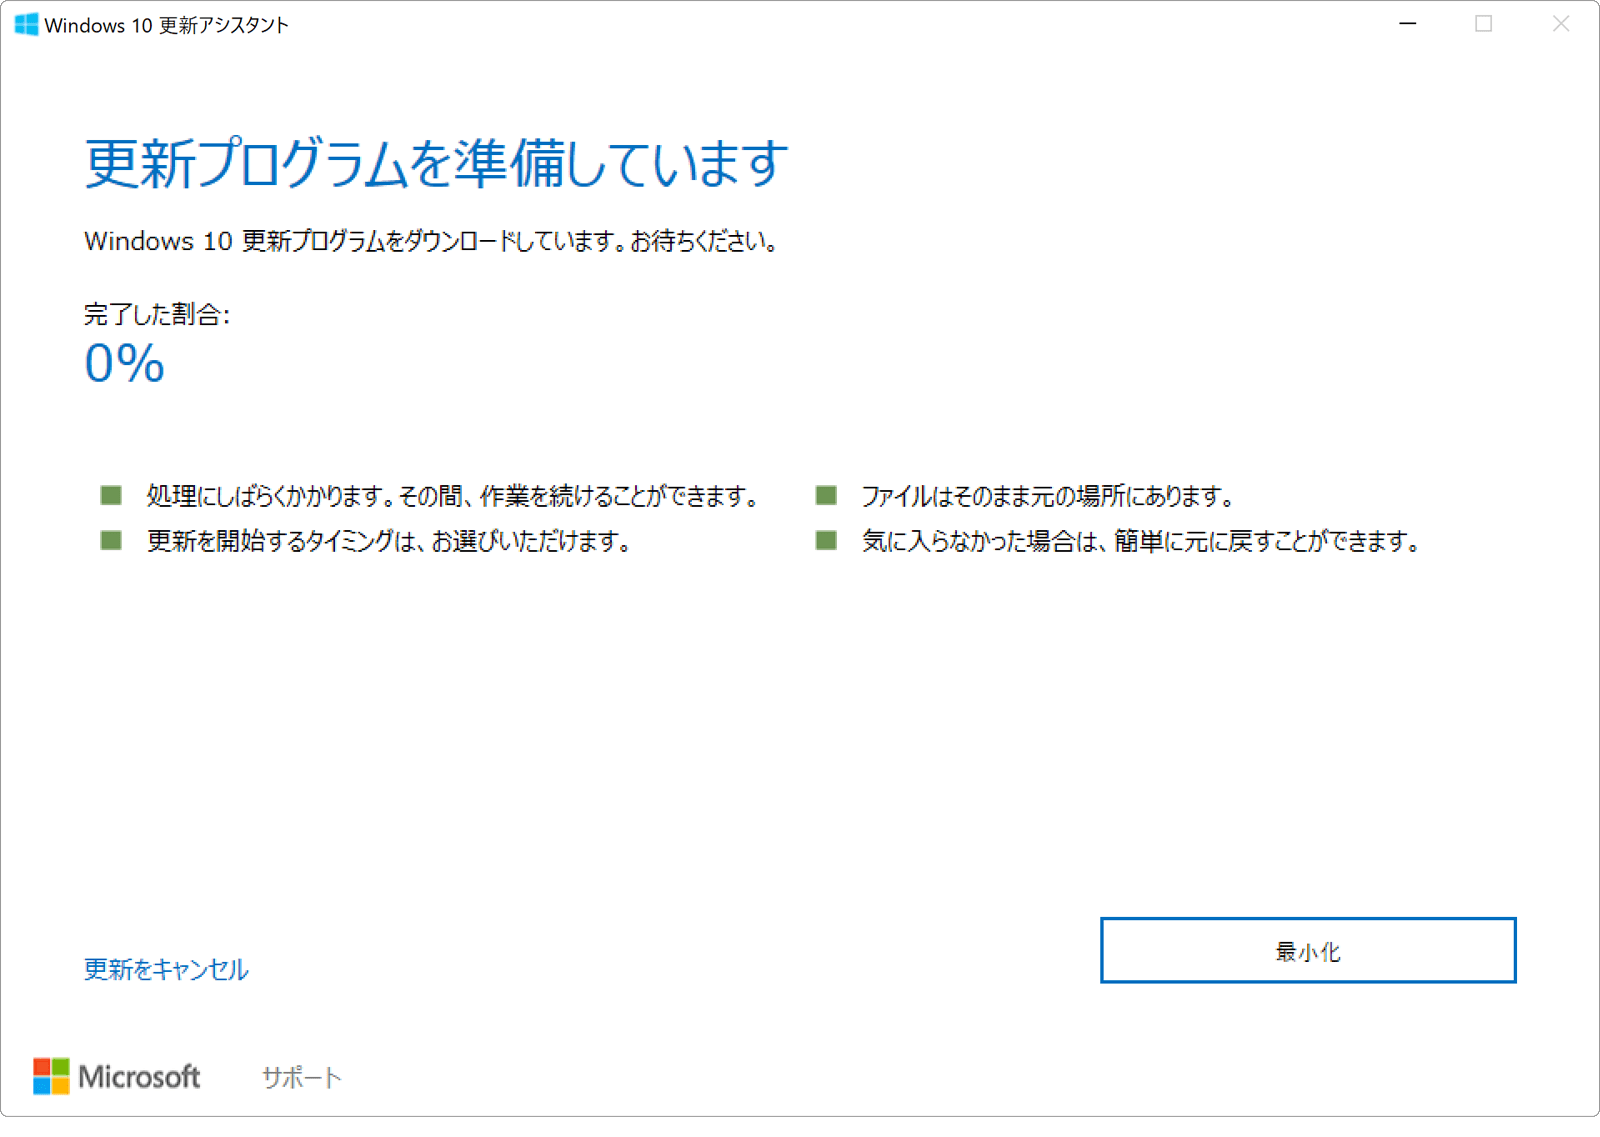Click the Microsoft logo in the footer
1600x1137 pixels.
(x=116, y=1077)
